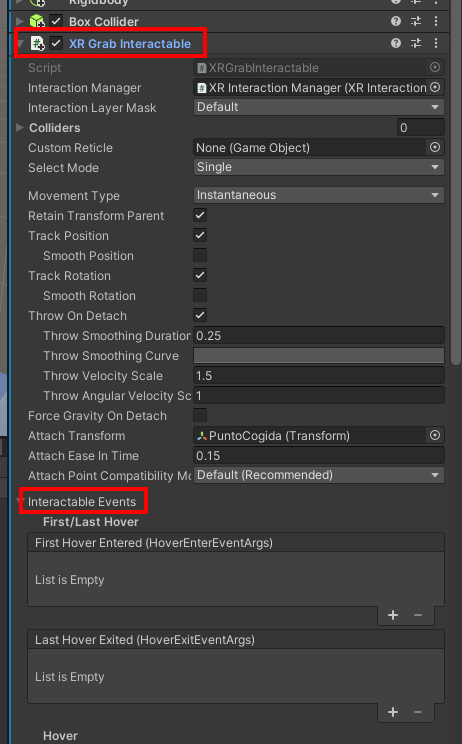Image resolution: width=462 pixels, height=744 pixels.
Task: Click the Hover section heading
Action: [x=60, y=735]
